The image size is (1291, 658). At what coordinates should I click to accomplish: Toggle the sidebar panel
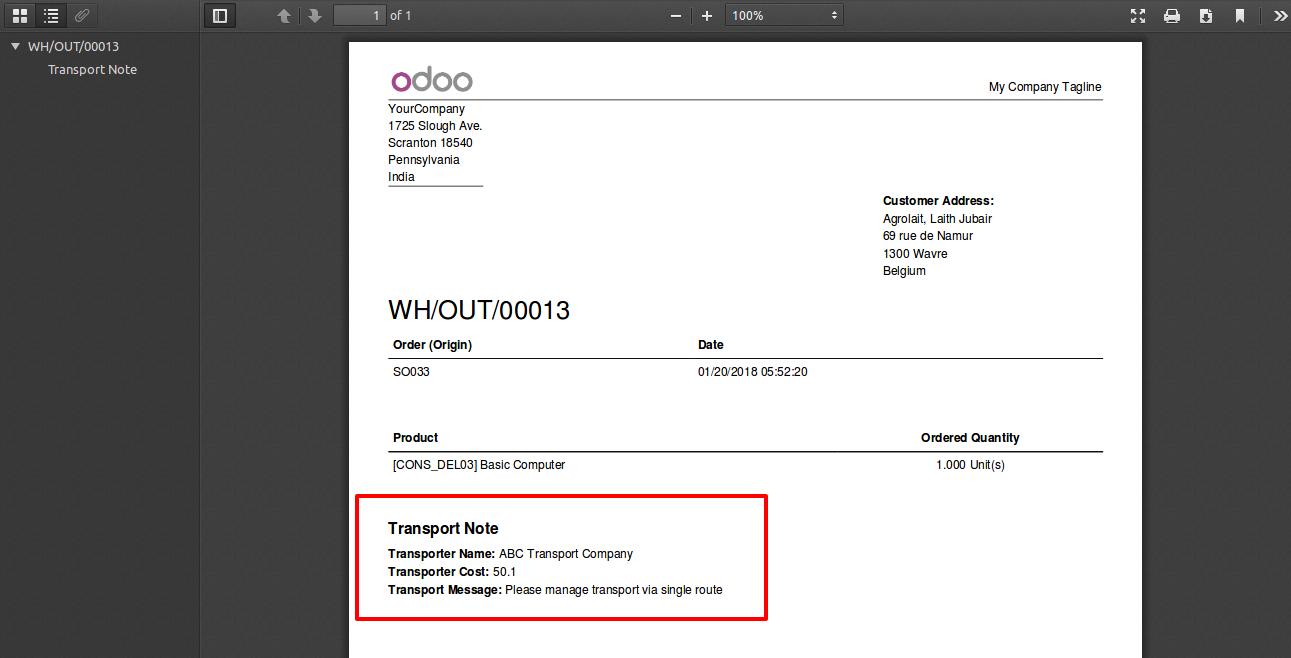220,15
